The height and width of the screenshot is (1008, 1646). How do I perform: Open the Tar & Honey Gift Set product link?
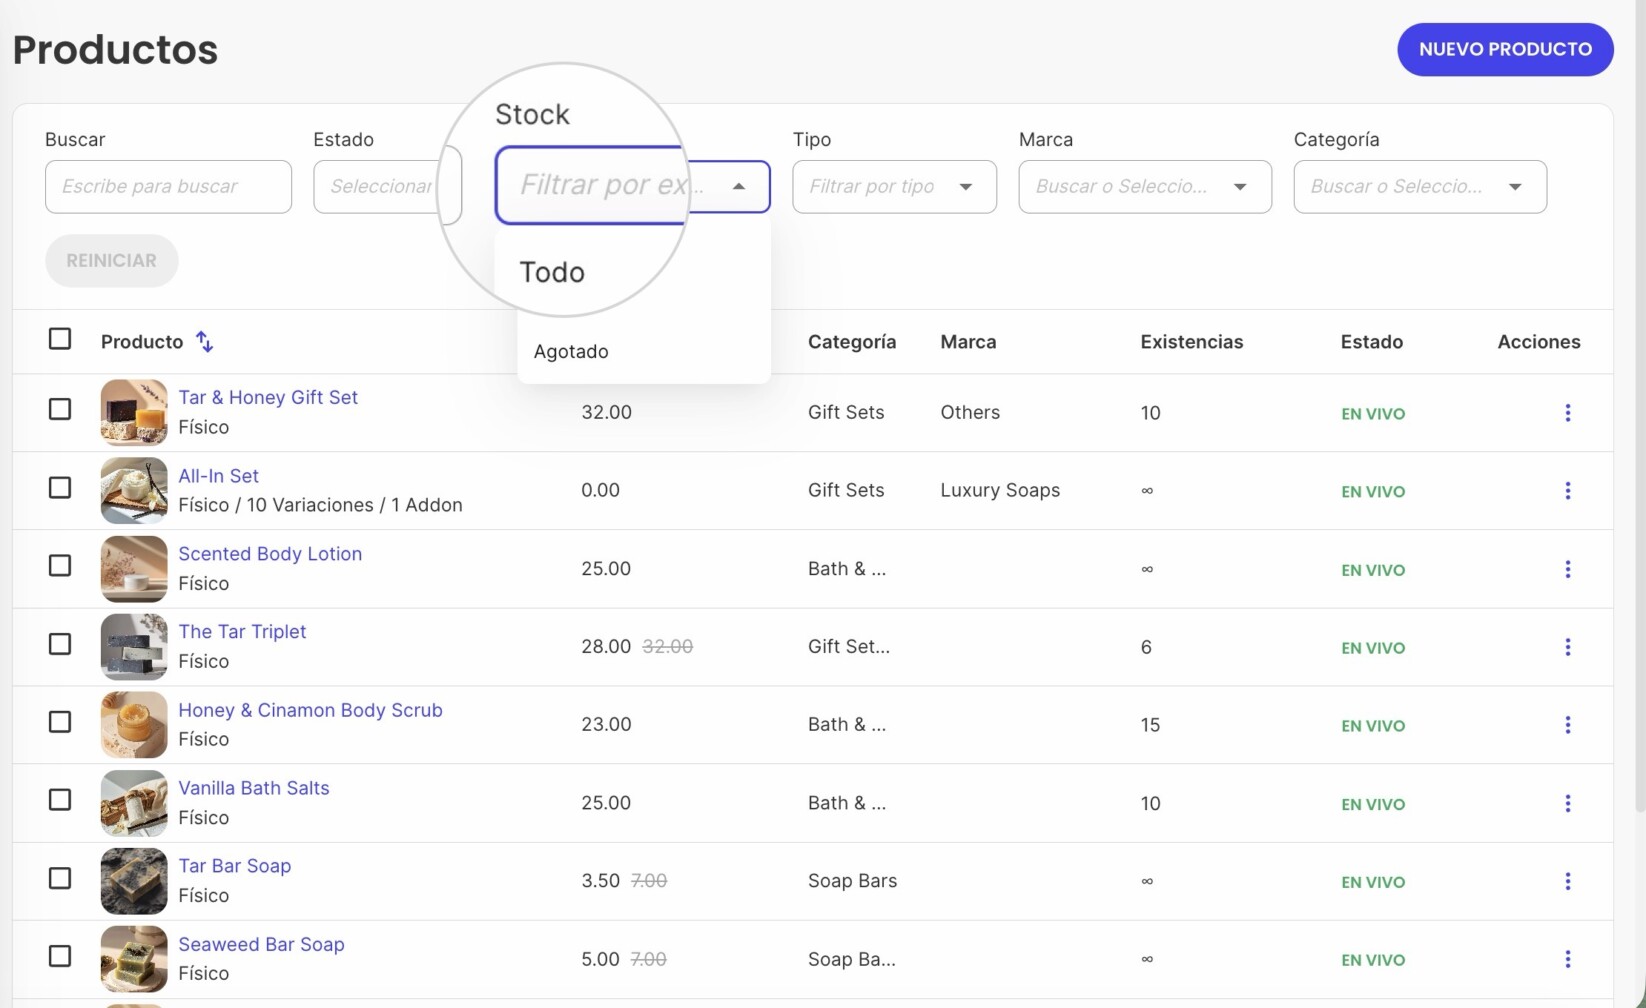pos(268,397)
